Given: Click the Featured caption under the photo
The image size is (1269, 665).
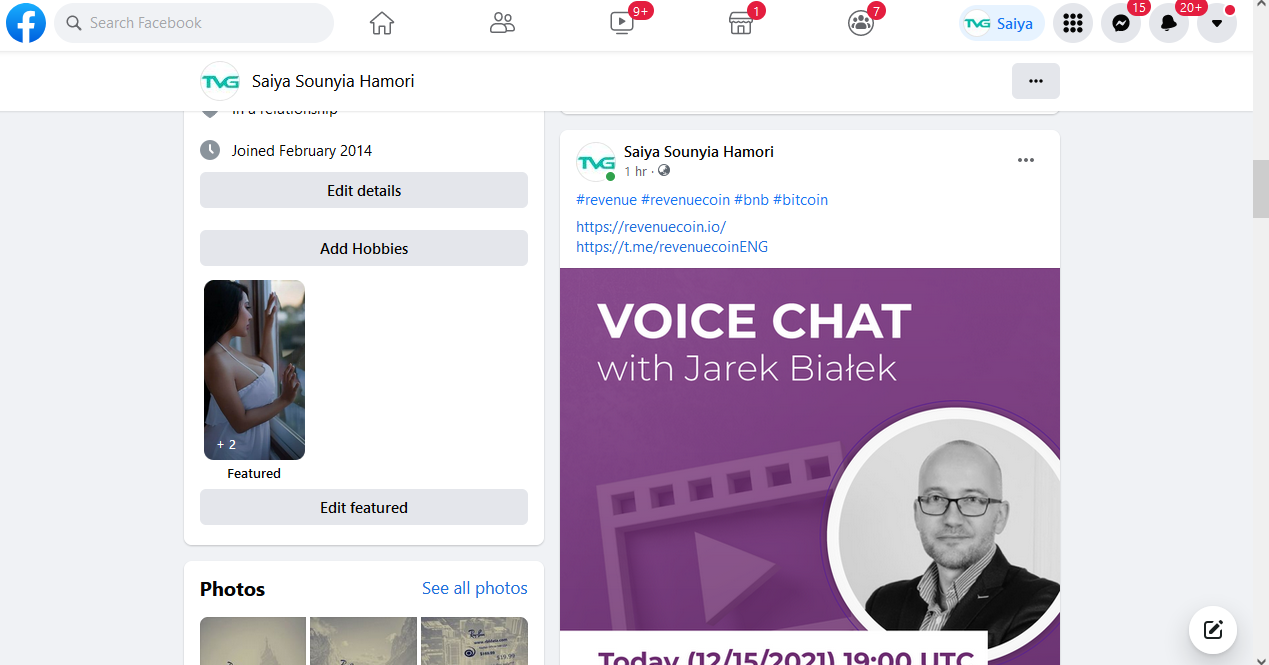Looking at the screenshot, I should coord(254,474).
